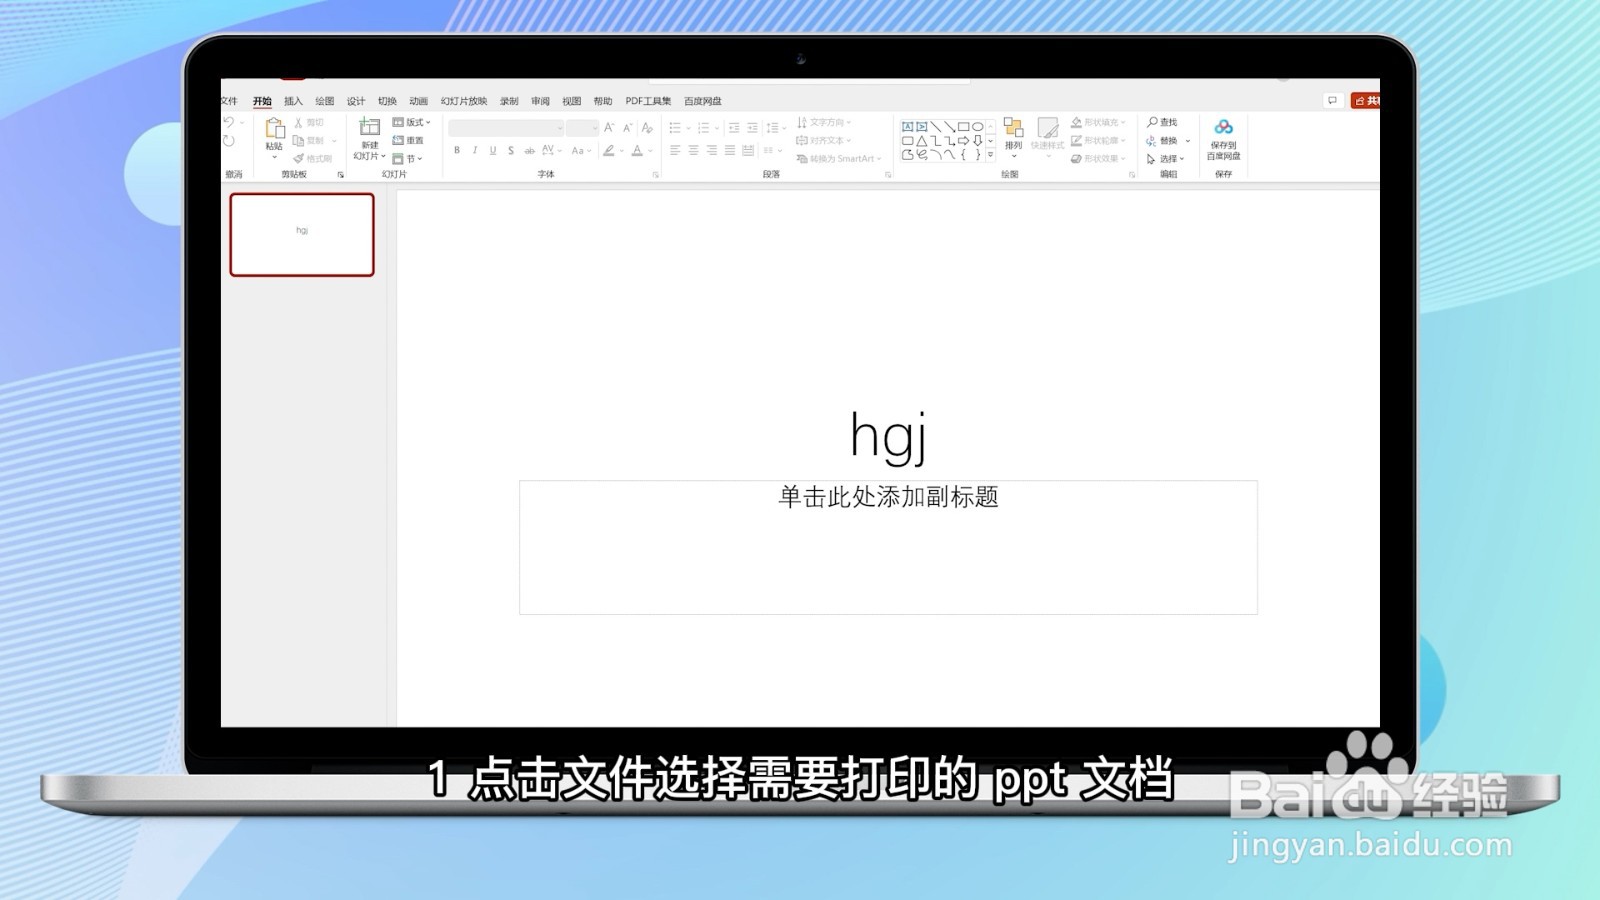1600x900 pixels.
Task: Open the Change Case (Aa) dropdown
Action: pos(581,150)
